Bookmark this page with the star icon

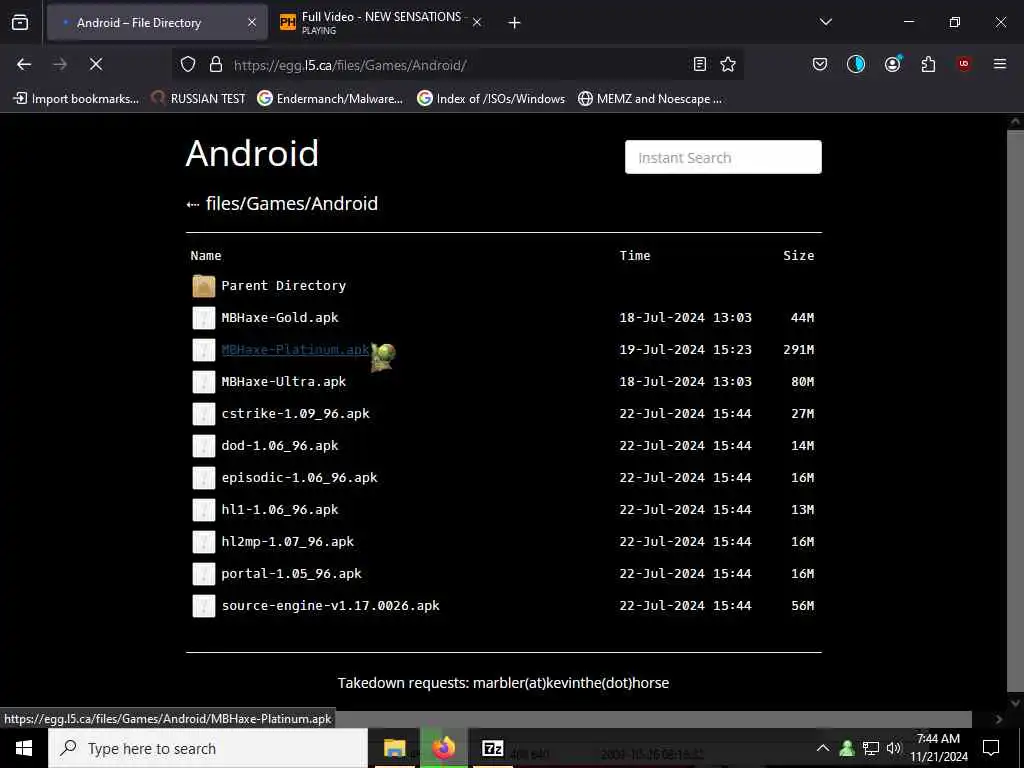point(728,64)
